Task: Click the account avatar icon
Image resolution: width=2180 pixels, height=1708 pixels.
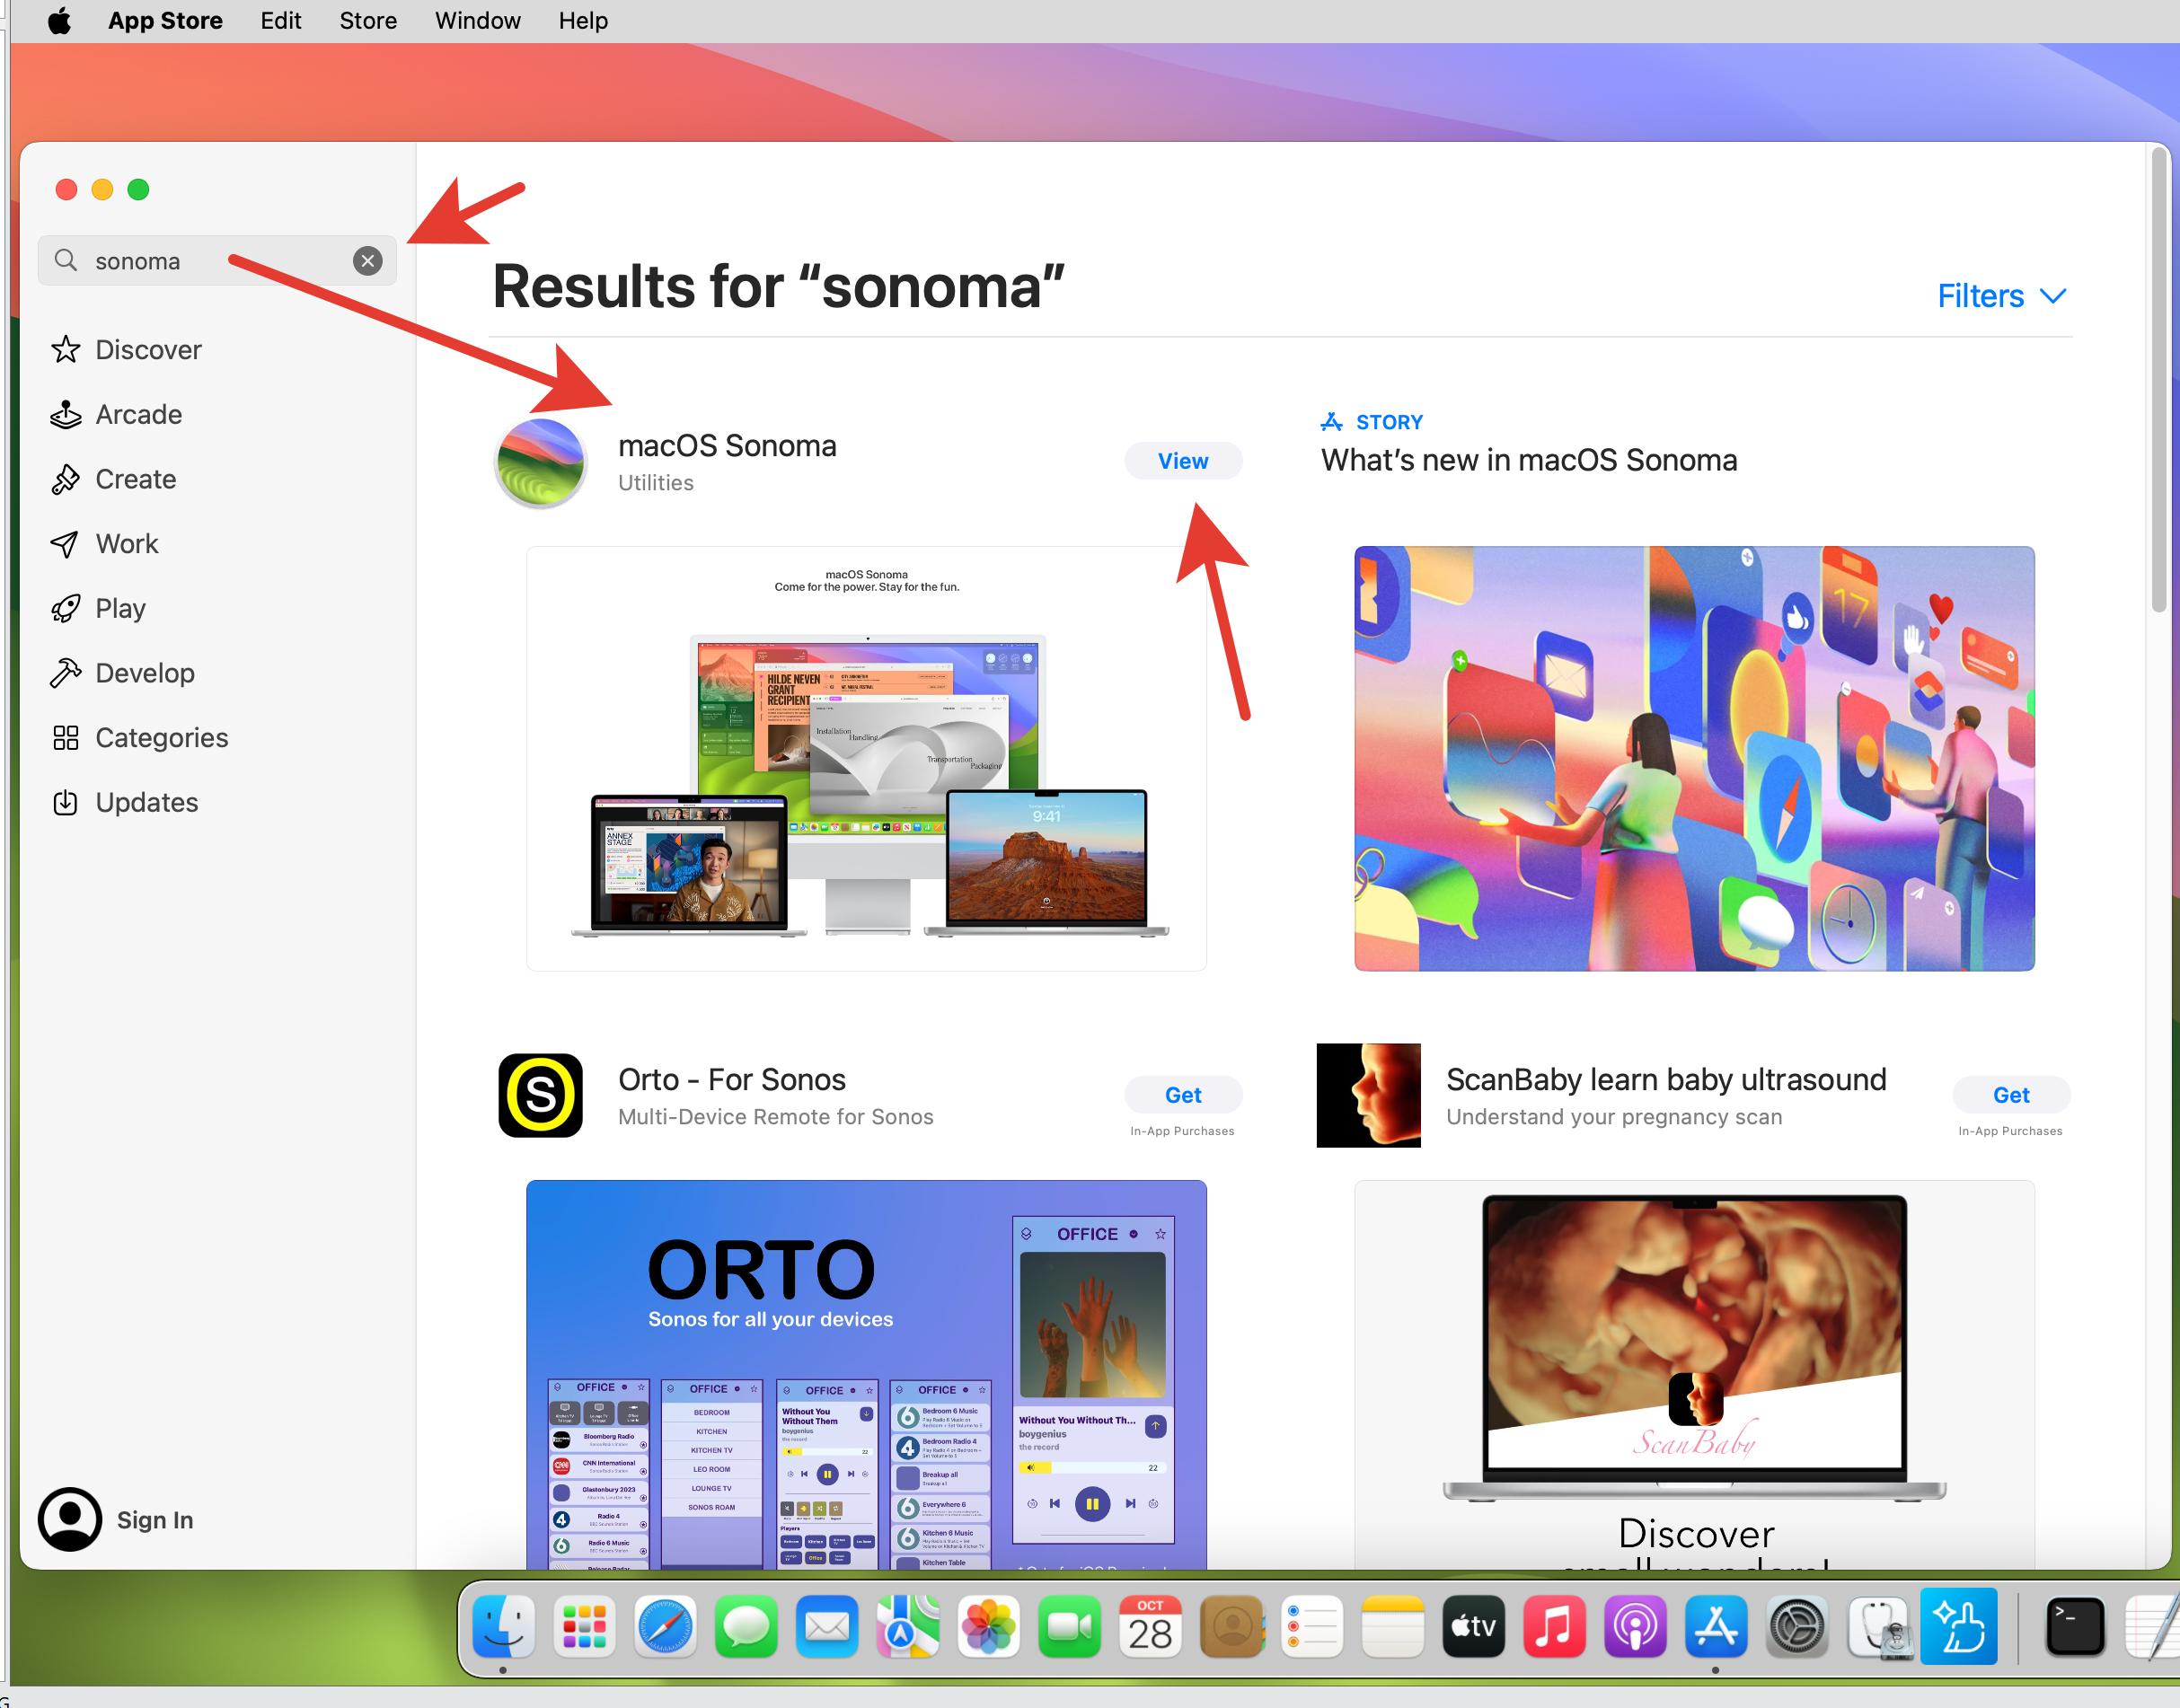Action: pos(70,1520)
